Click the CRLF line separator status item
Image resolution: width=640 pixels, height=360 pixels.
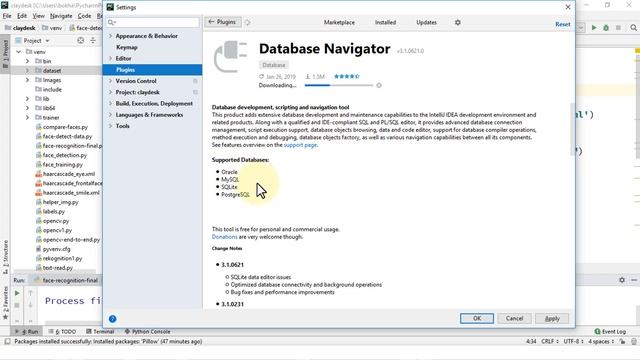point(549,341)
